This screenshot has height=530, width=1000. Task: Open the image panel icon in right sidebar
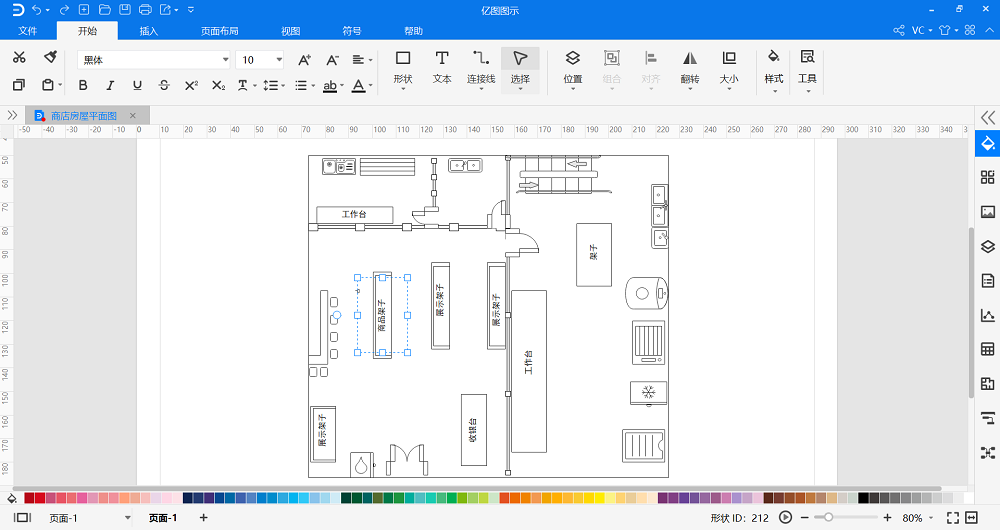point(988,212)
